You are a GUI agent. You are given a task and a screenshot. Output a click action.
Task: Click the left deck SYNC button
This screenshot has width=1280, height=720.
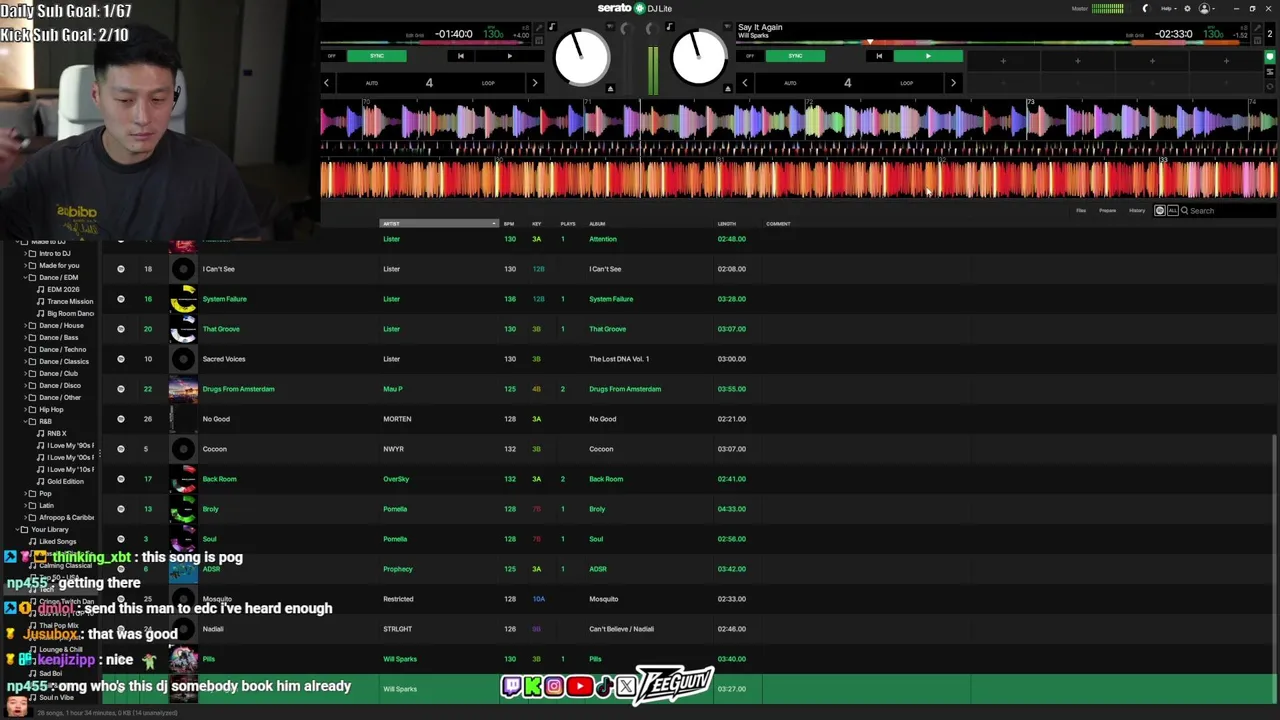click(x=376, y=56)
